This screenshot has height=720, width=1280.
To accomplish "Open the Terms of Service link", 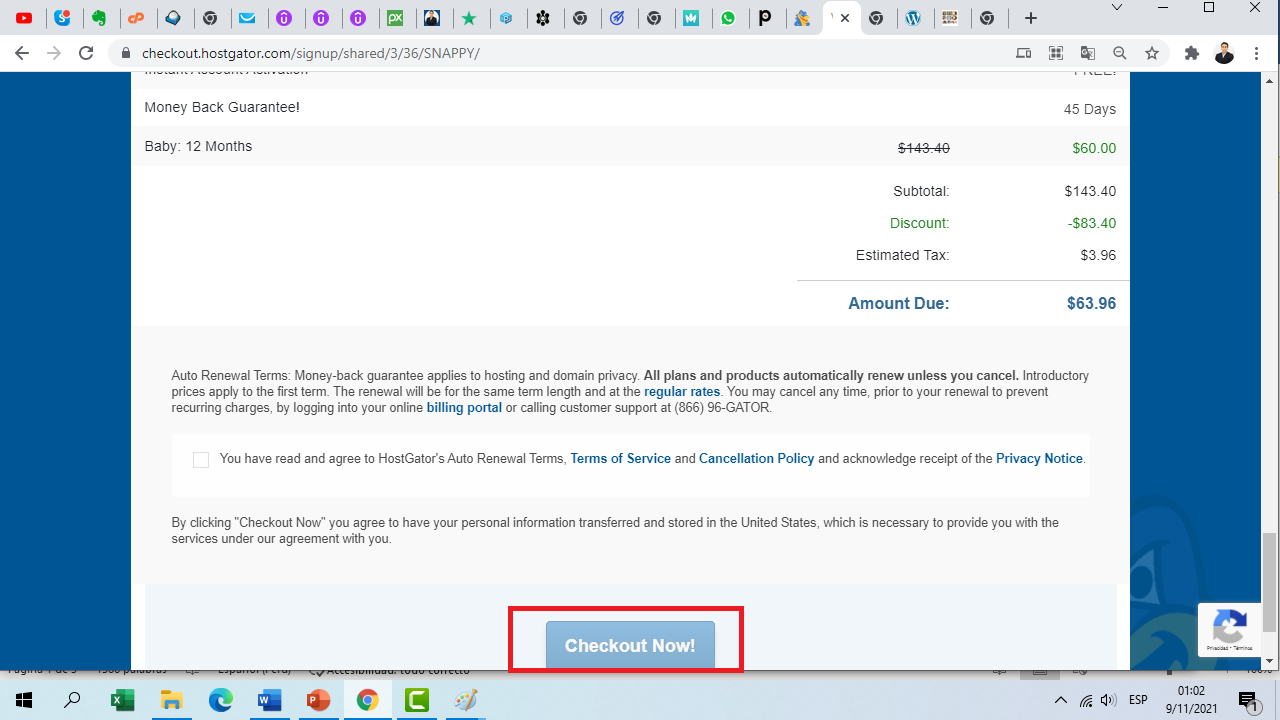I will click(x=620, y=459).
